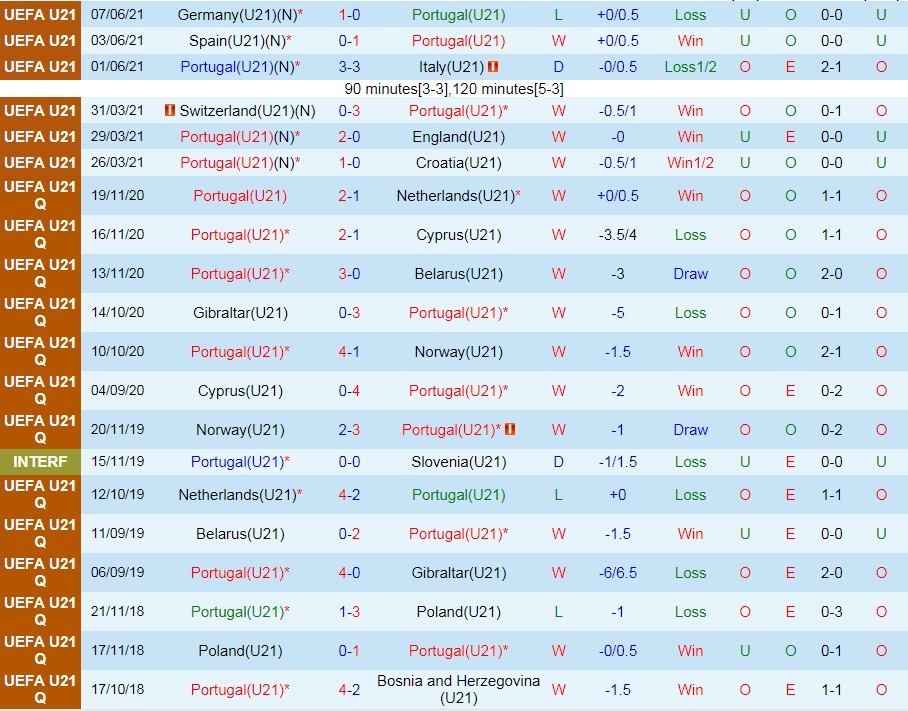Open Spain(U21)(N) team link

(x=240, y=41)
